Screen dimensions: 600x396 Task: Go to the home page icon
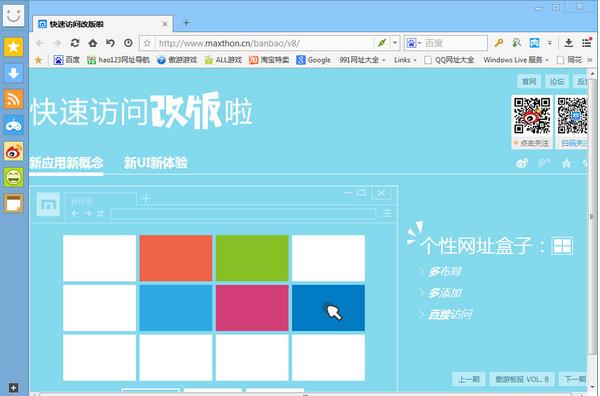click(x=93, y=43)
